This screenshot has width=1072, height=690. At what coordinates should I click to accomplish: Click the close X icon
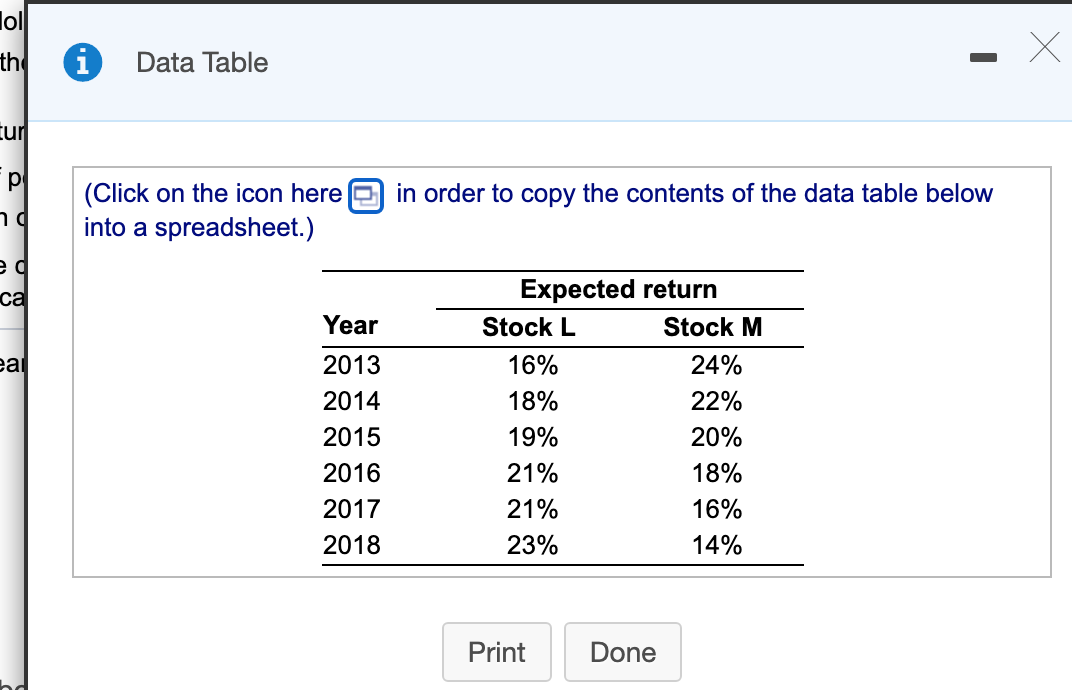tap(1044, 48)
